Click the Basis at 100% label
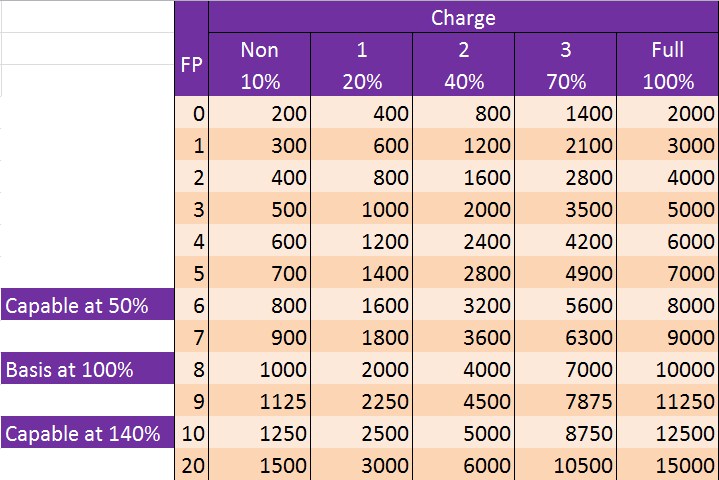 (x=87, y=370)
